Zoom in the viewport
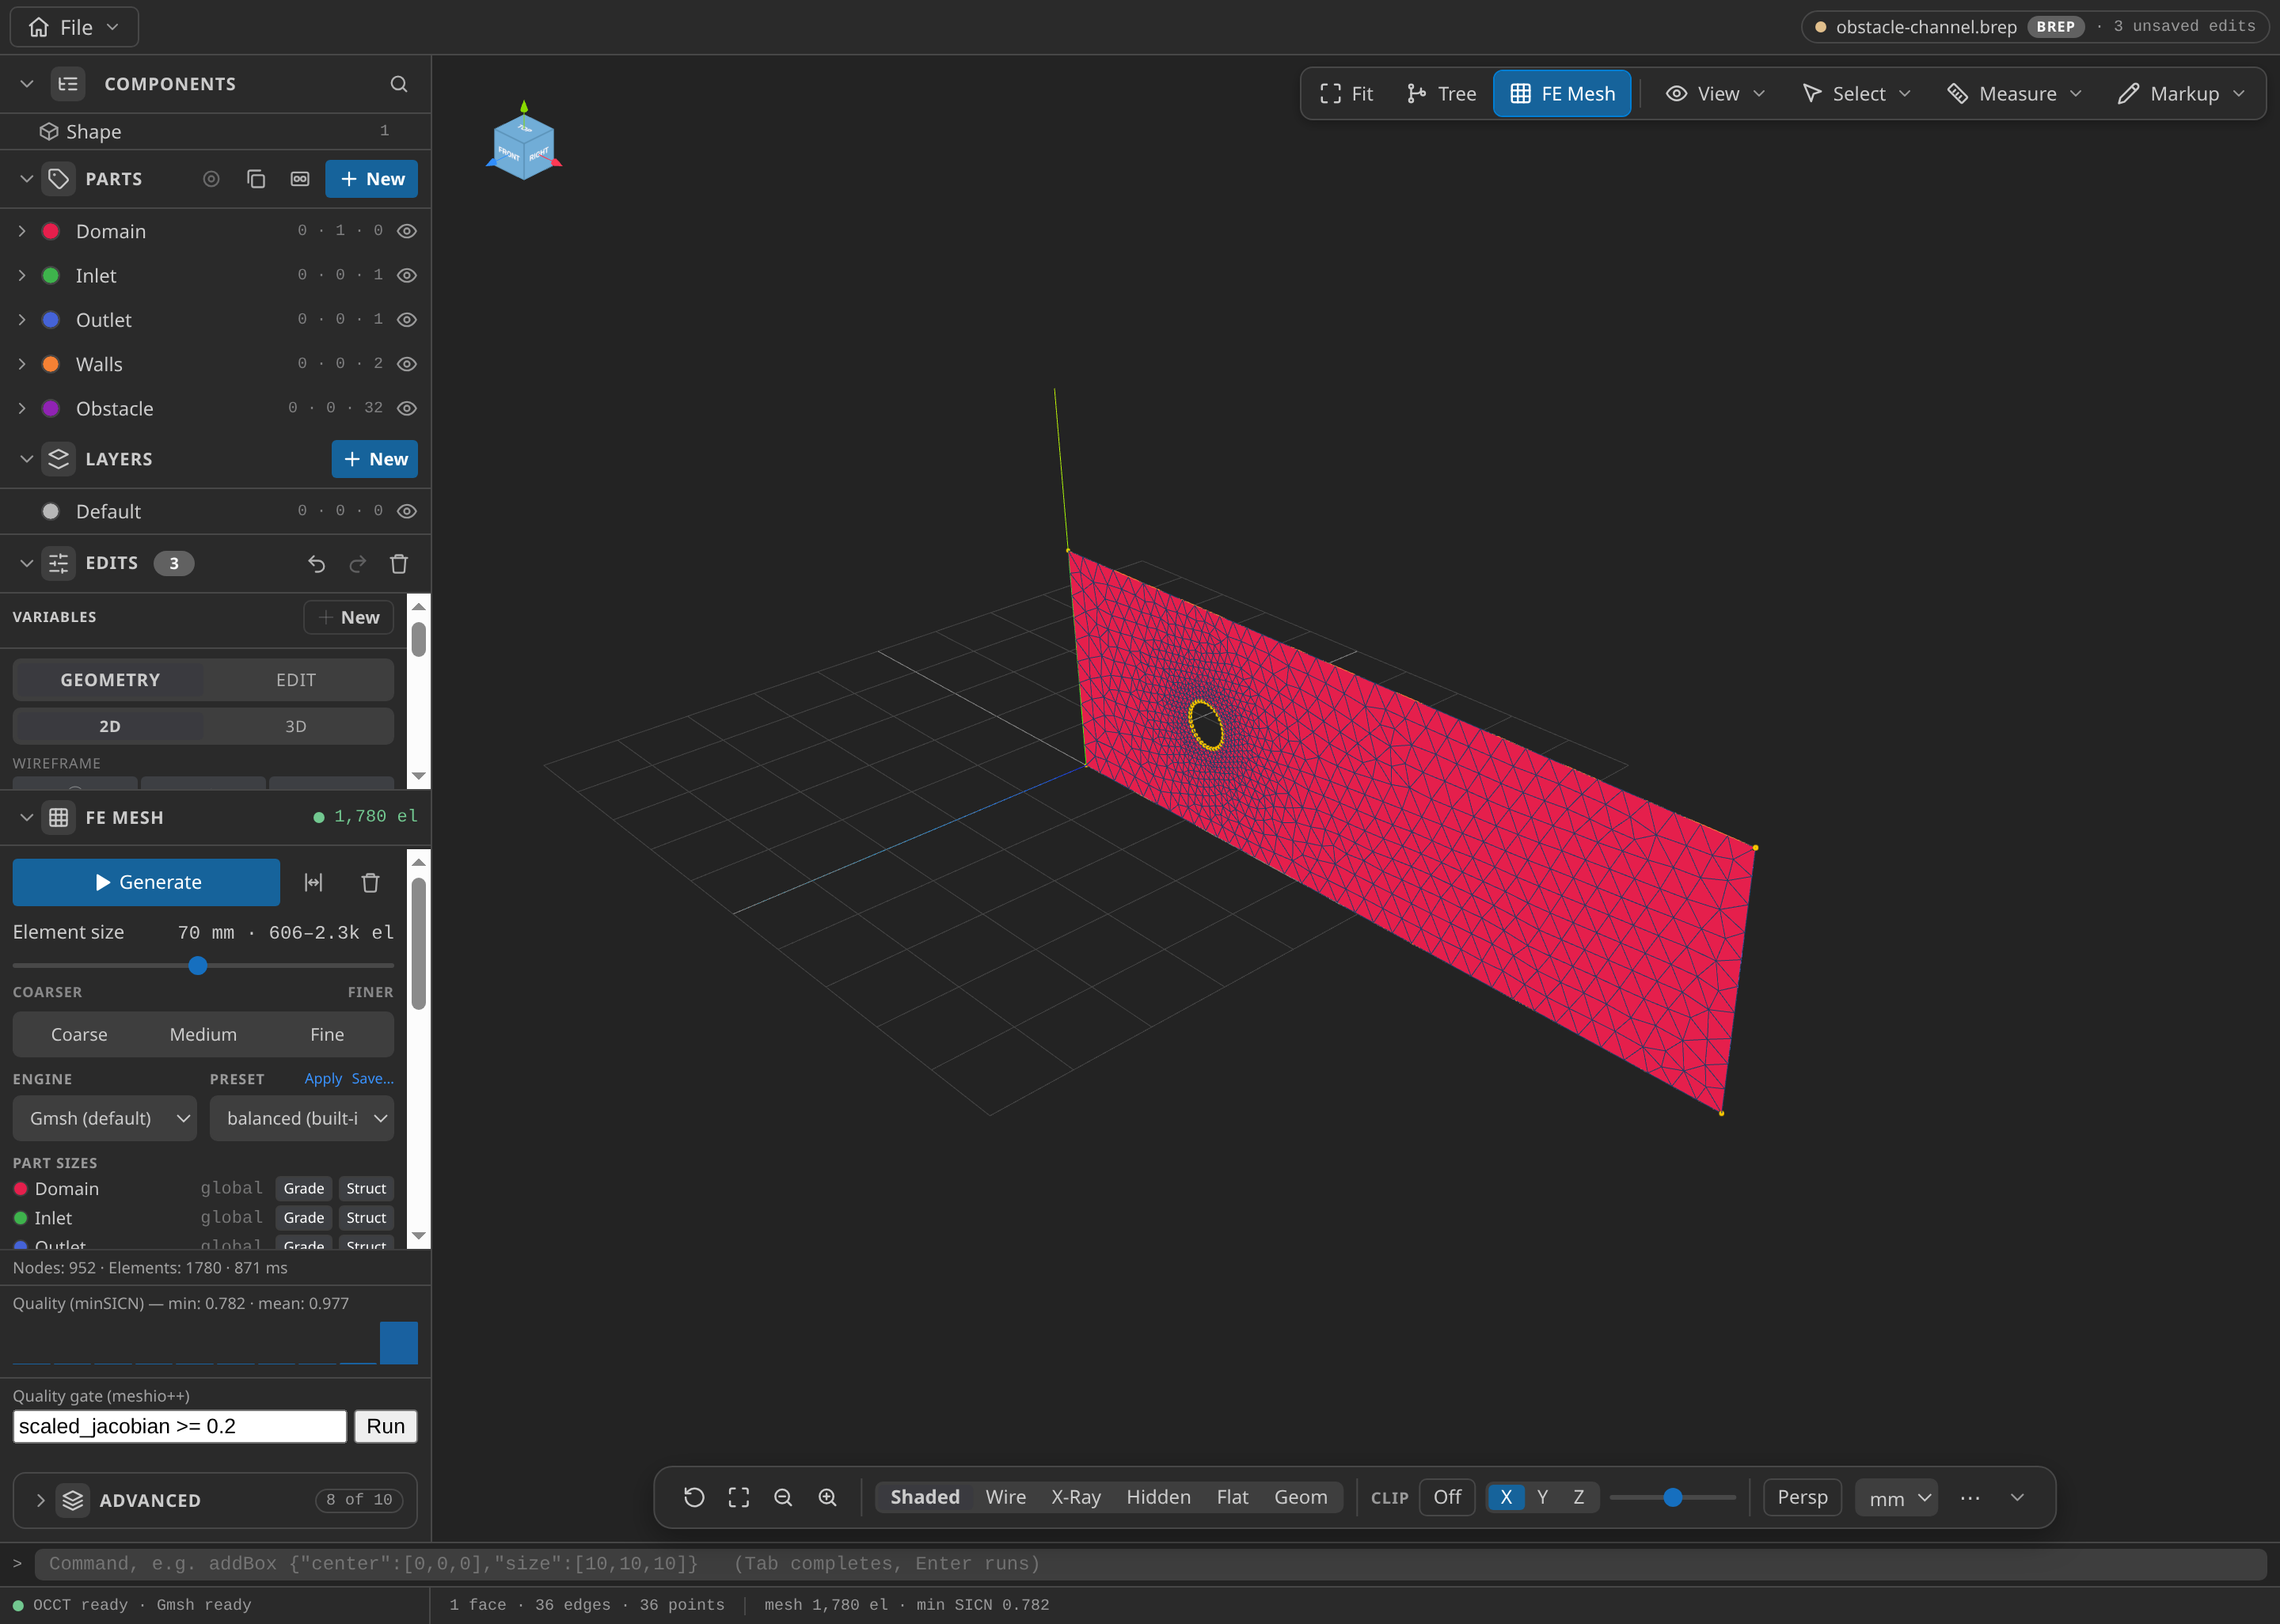The image size is (2280, 1624). [x=828, y=1497]
